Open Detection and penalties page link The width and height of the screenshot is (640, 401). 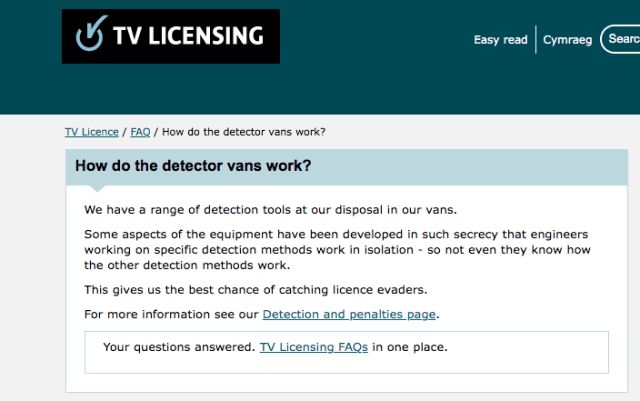pos(349,314)
